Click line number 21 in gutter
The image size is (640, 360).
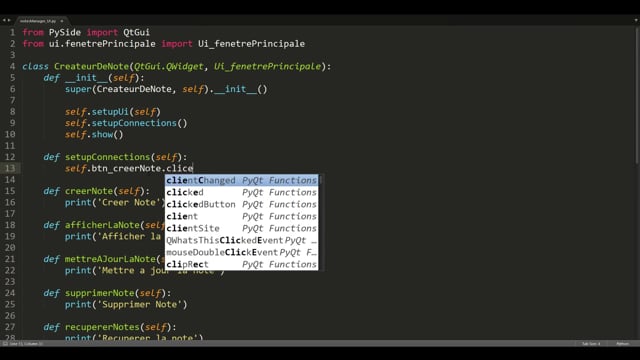coord(10,259)
